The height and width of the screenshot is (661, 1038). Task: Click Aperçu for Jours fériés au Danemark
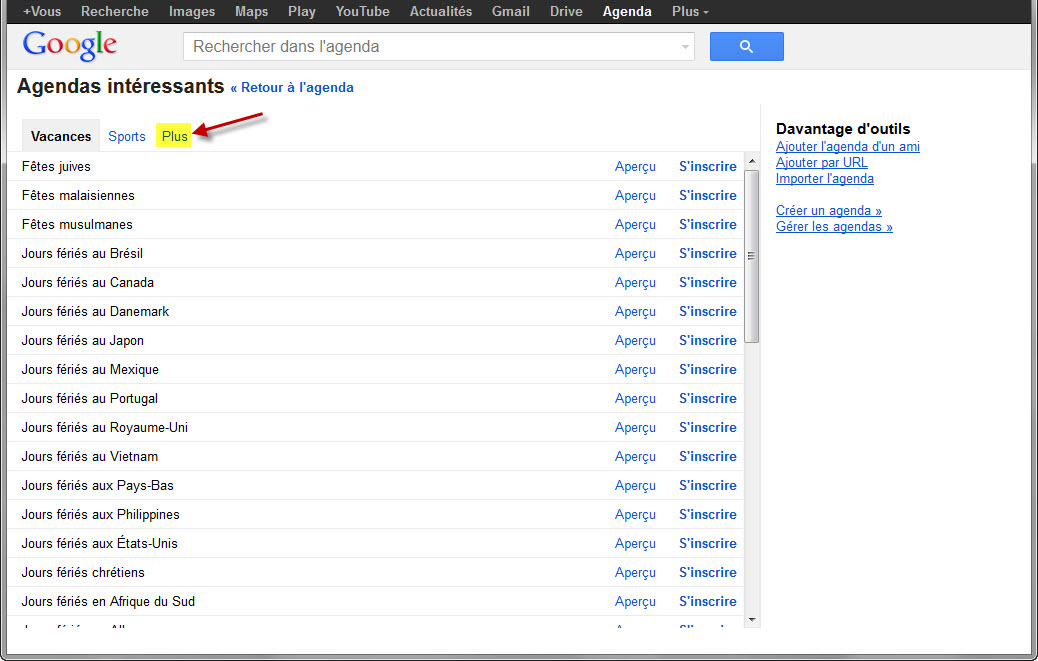click(636, 312)
